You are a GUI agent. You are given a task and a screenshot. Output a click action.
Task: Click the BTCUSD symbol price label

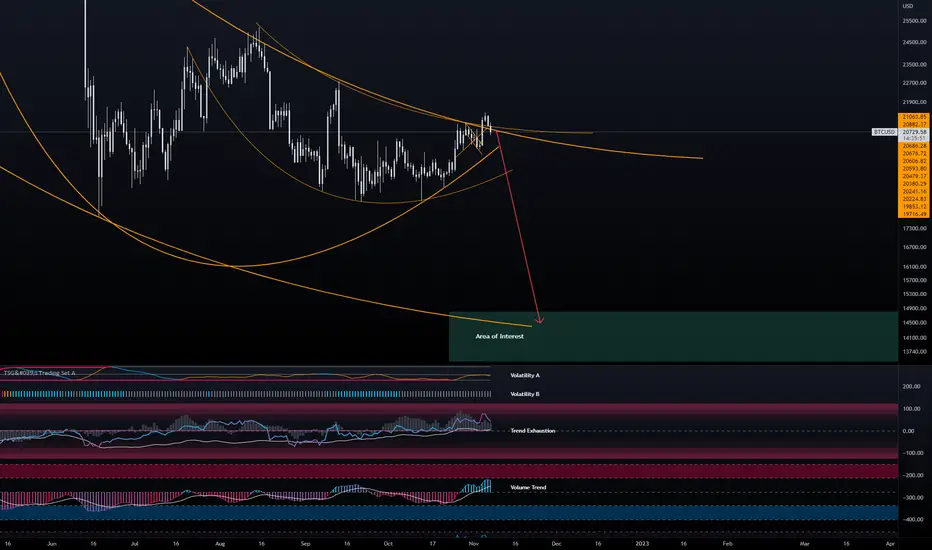click(x=884, y=131)
